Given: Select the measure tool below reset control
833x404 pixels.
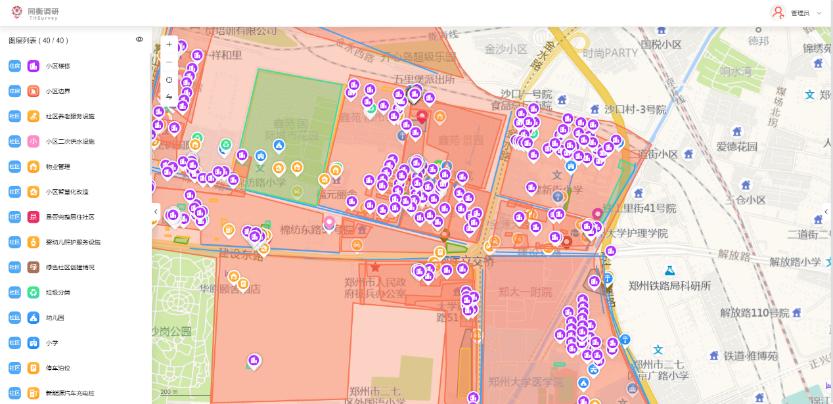Looking at the screenshot, I should [x=169, y=97].
